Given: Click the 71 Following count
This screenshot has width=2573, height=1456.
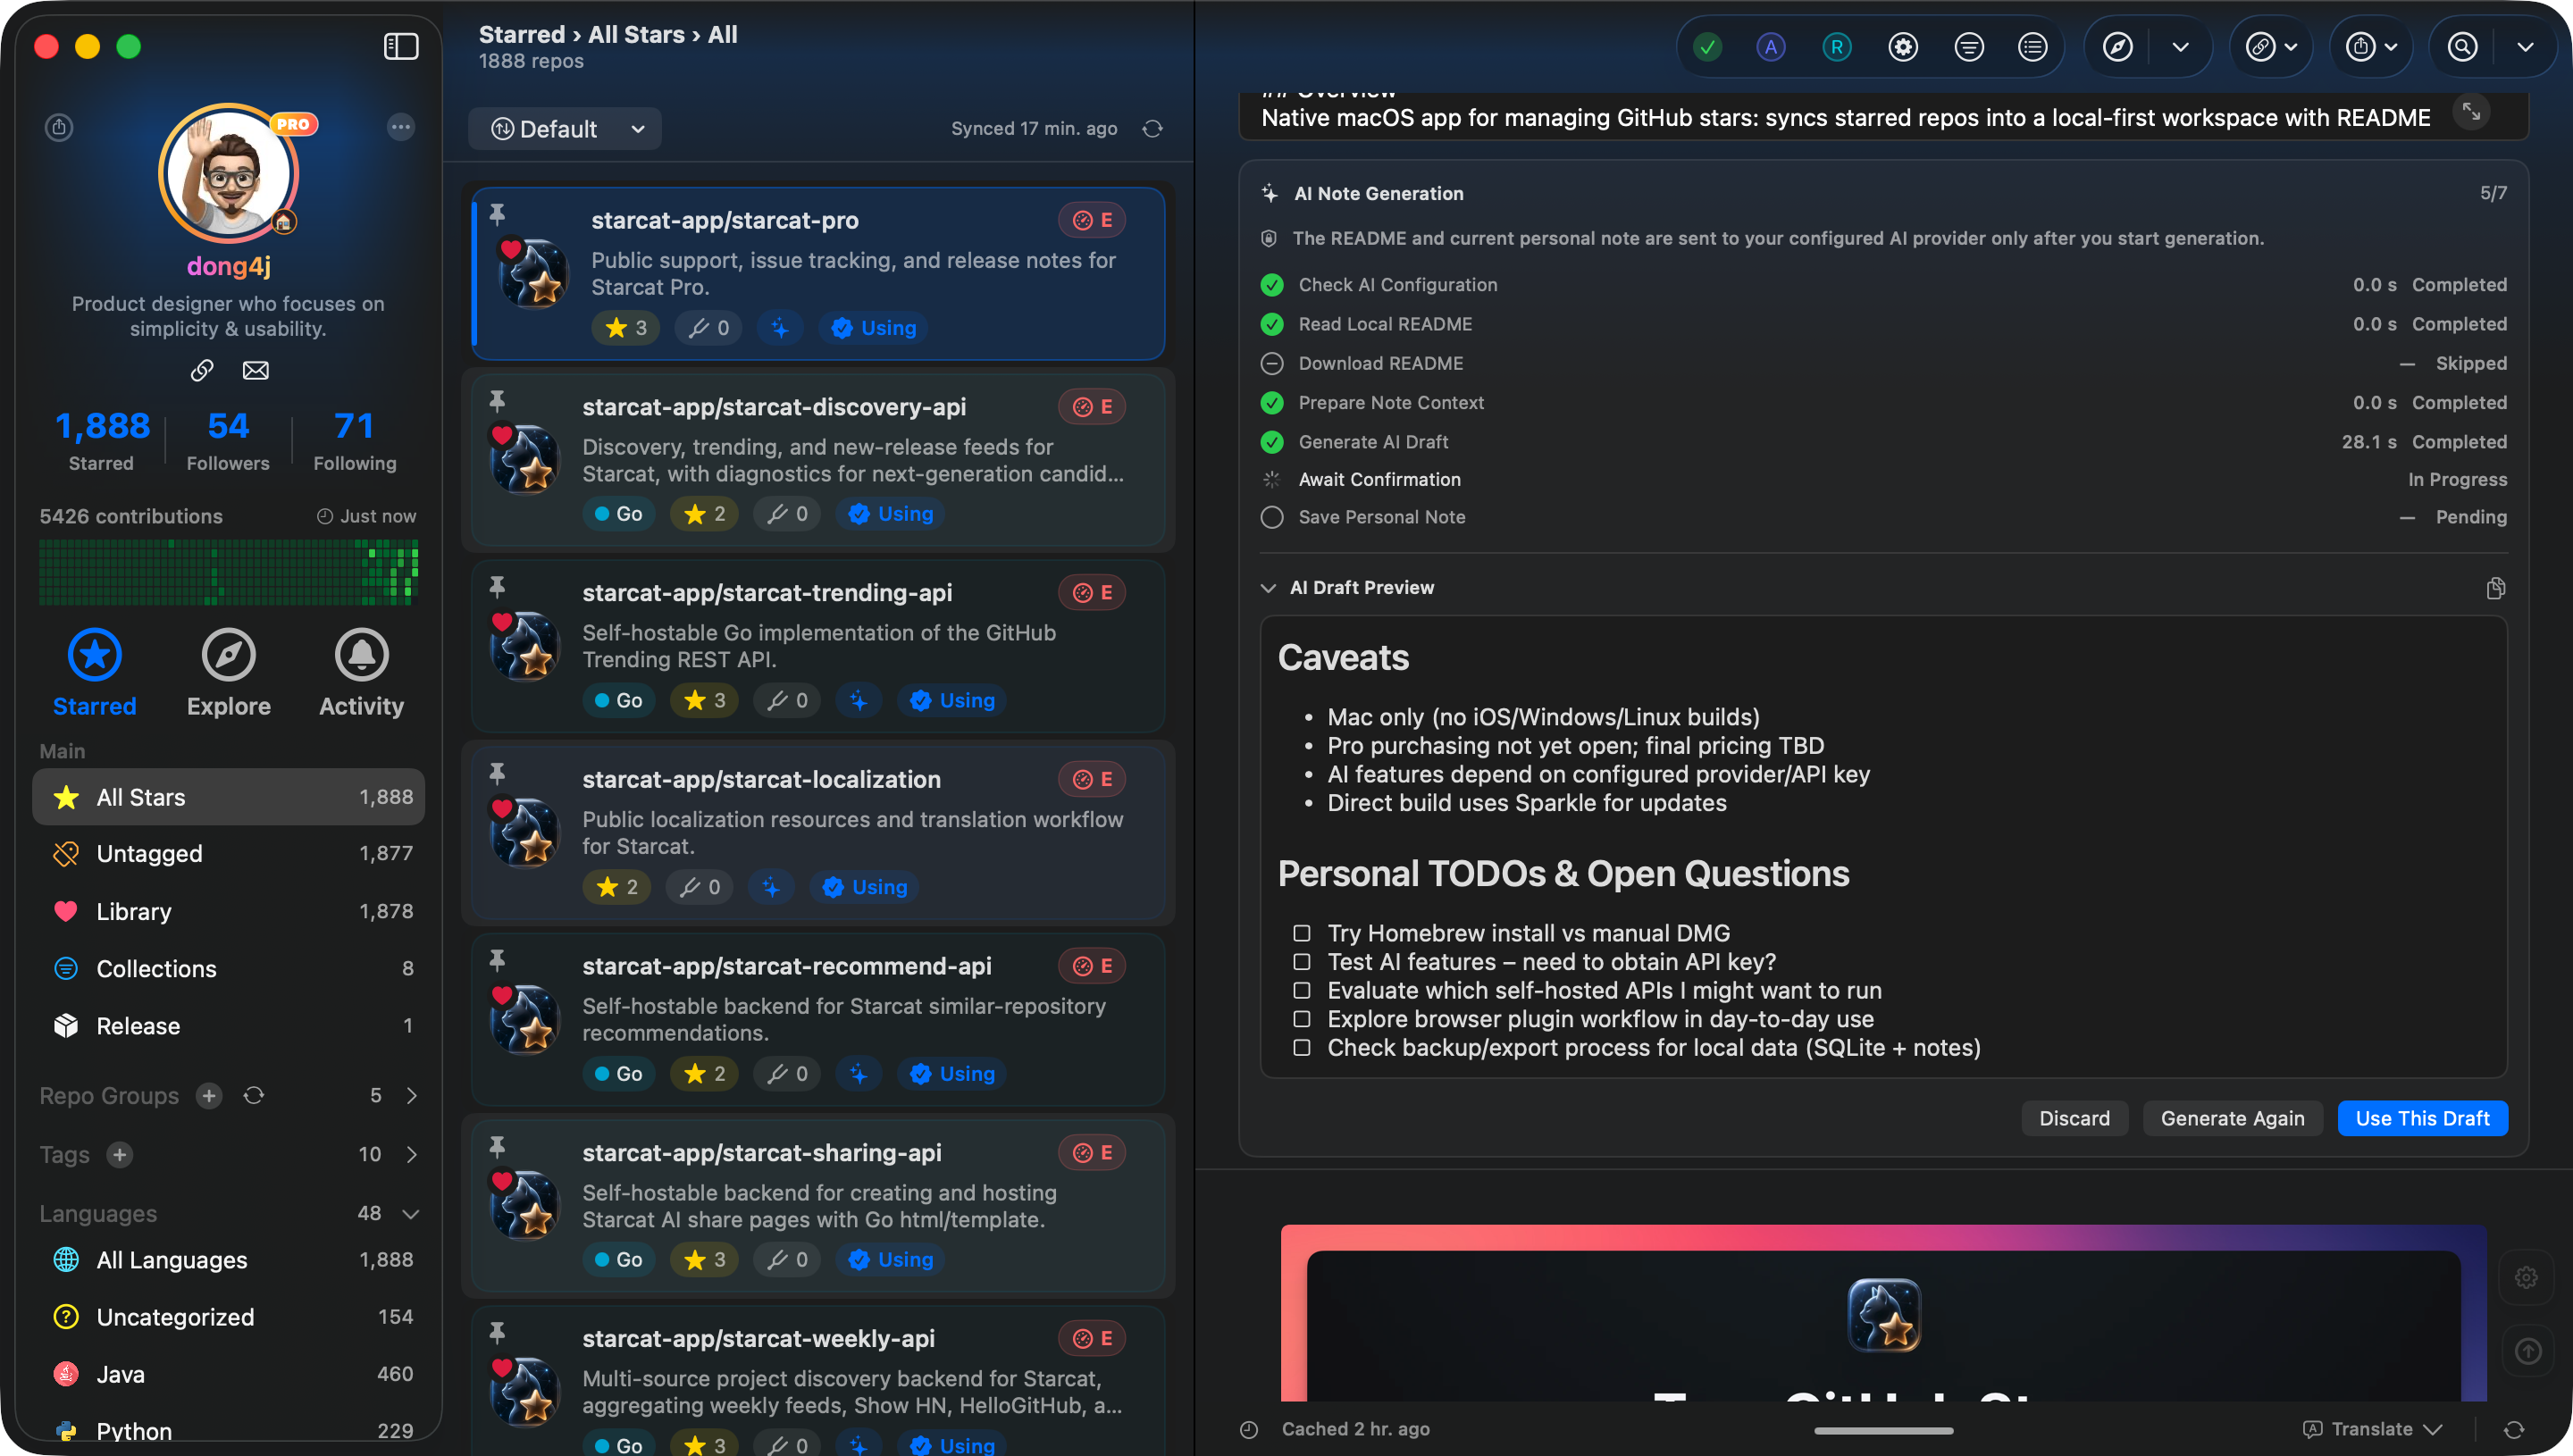Looking at the screenshot, I should [355, 440].
